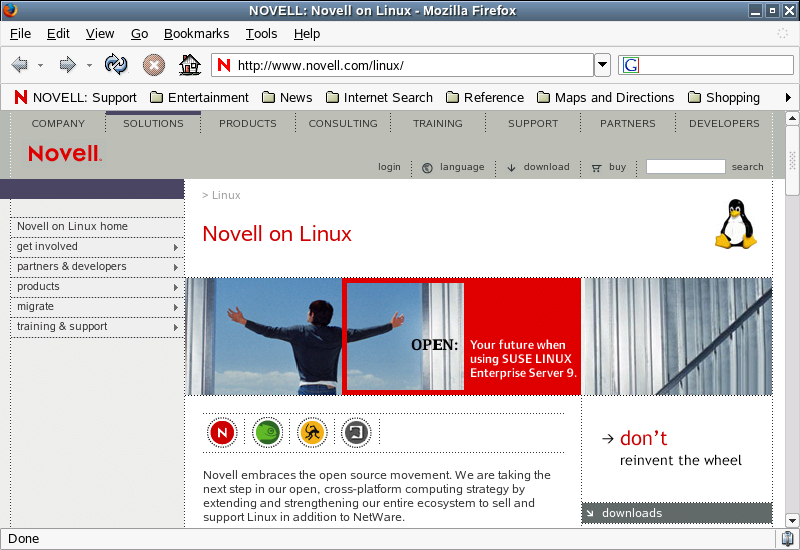Open the Shopping bookmarks folder
This screenshot has height=550, width=800.
pyautogui.click(x=724, y=97)
